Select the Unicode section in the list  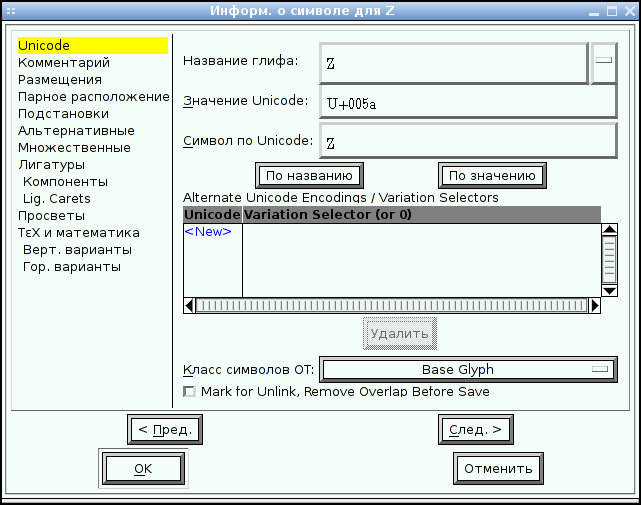pyautogui.click(x=93, y=45)
